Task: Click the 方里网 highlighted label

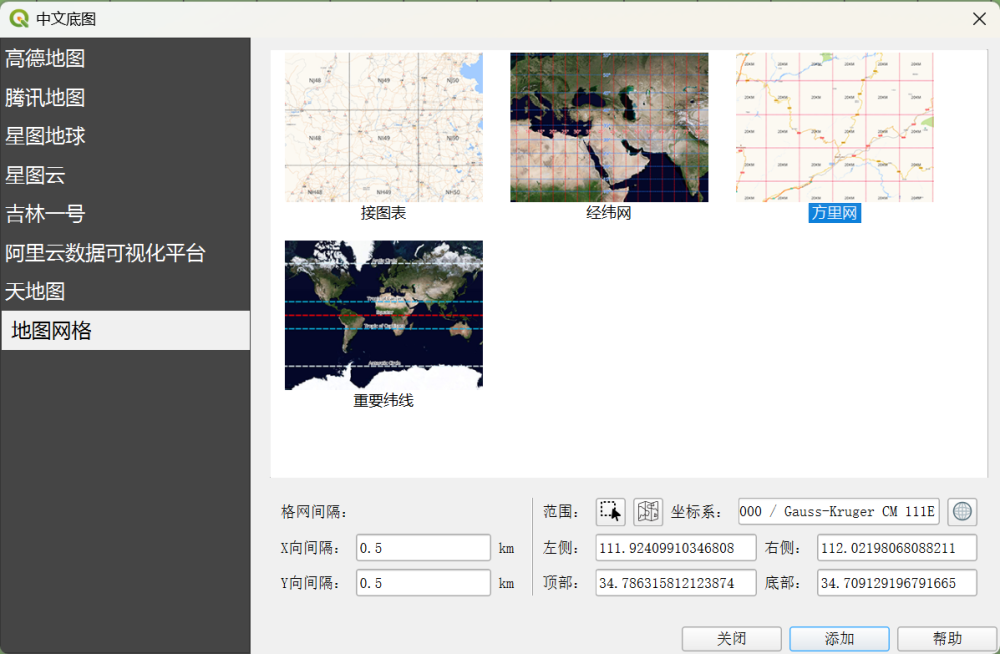Action: click(834, 213)
